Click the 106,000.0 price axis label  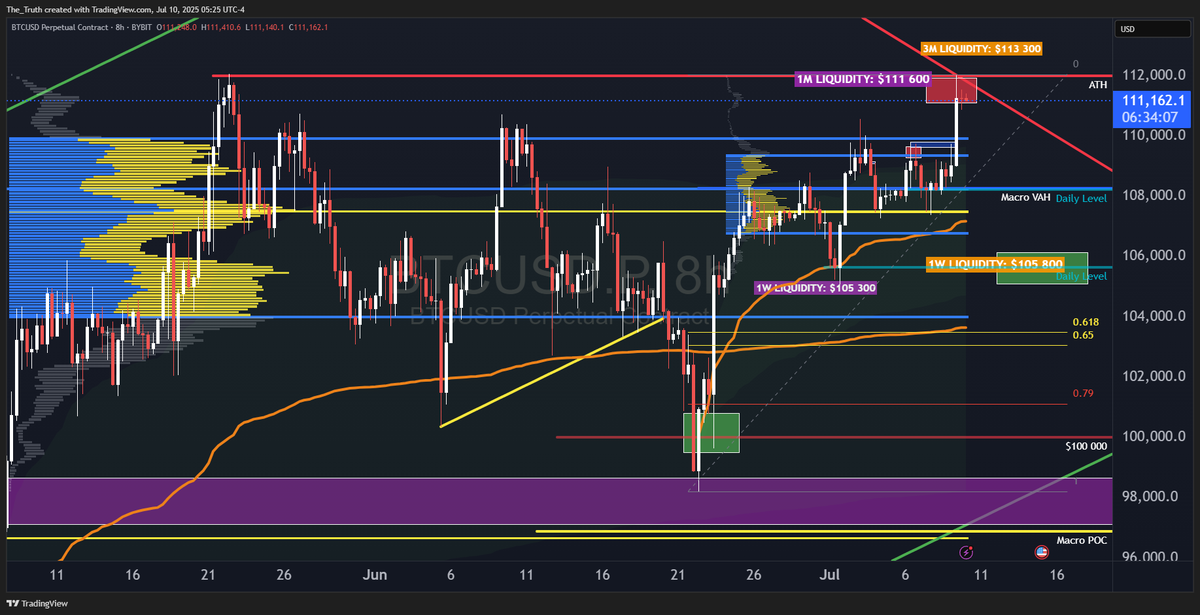[1155, 255]
